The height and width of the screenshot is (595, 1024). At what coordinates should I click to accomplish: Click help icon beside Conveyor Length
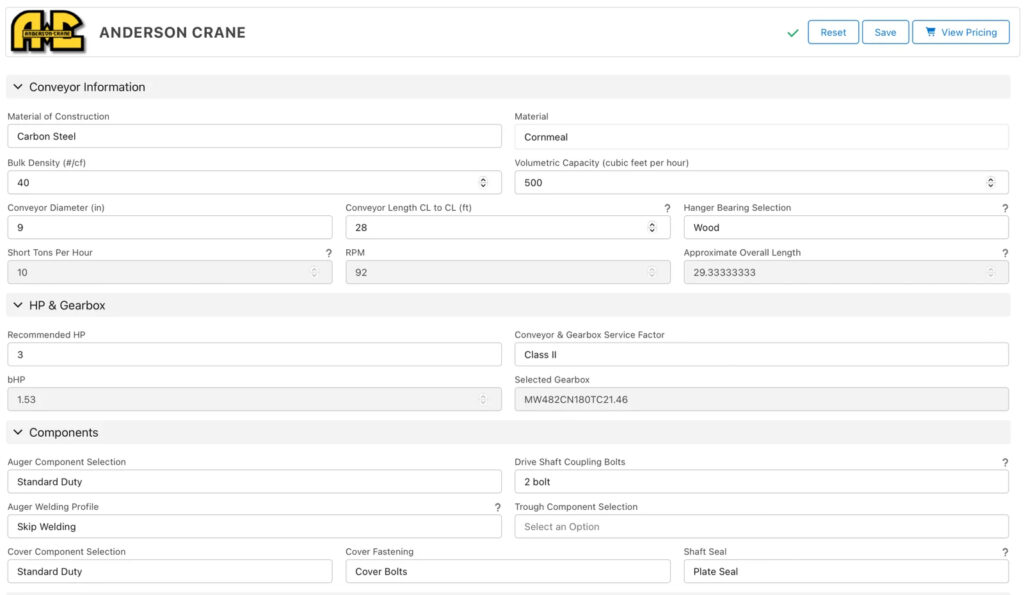[667, 208]
